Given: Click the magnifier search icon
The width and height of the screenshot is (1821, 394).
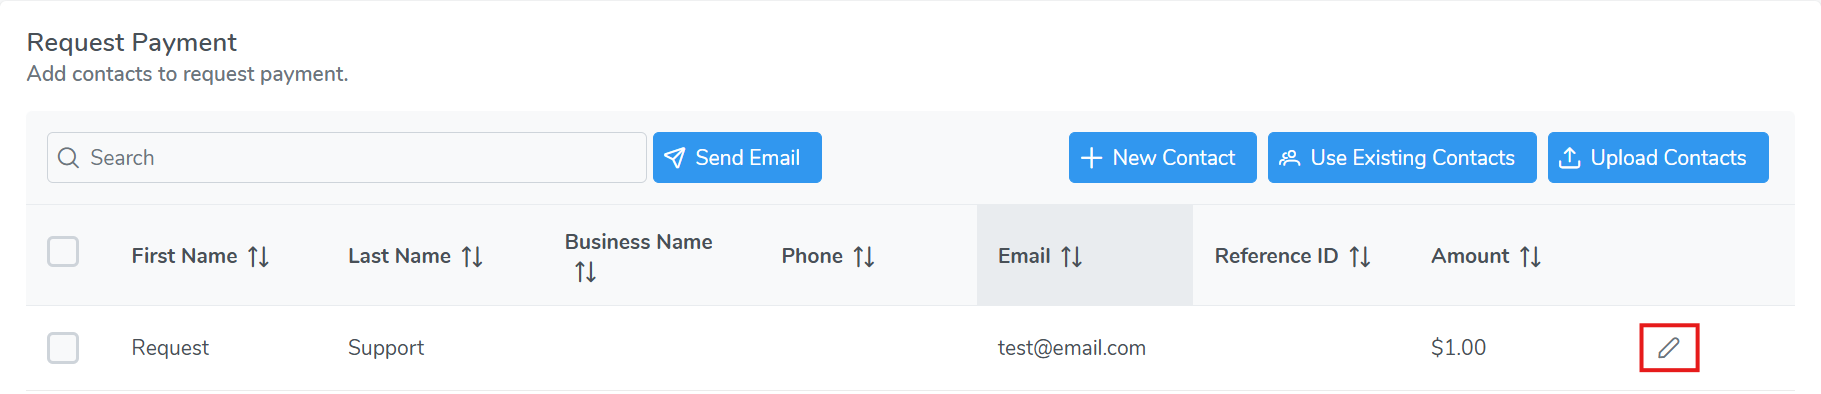Looking at the screenshot, I should click(x=68, y=158).
